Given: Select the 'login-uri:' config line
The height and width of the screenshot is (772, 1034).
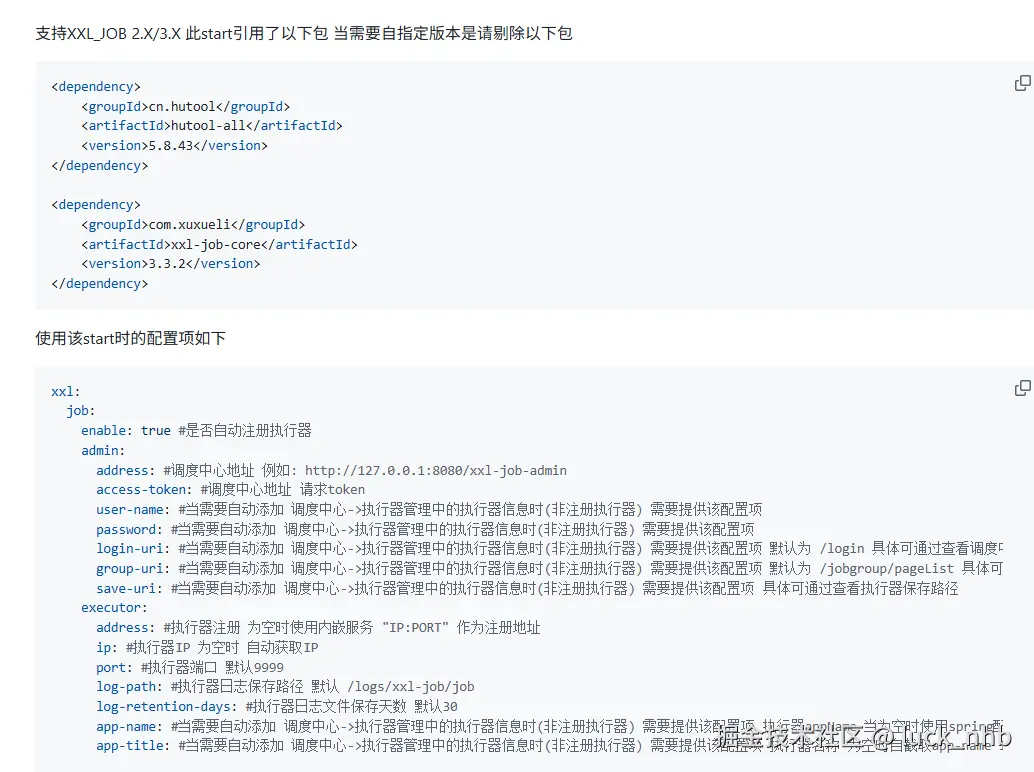Looking at the screenshot, I should (x=549, y=548).
